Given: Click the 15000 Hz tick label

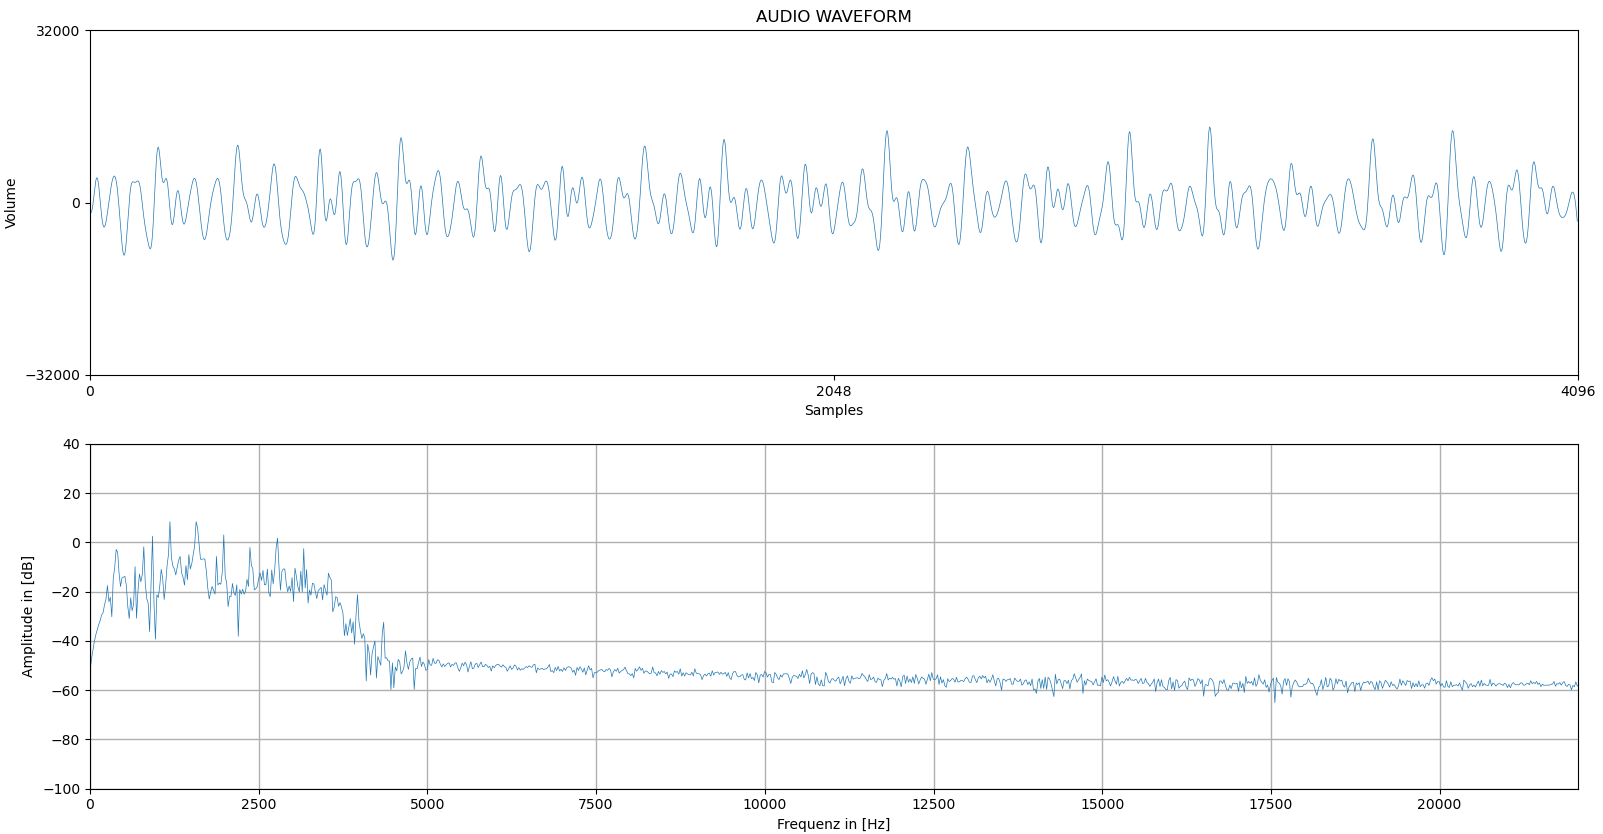Looking at the screenshot, I should pyautogui.click(x=1102, y=804).
